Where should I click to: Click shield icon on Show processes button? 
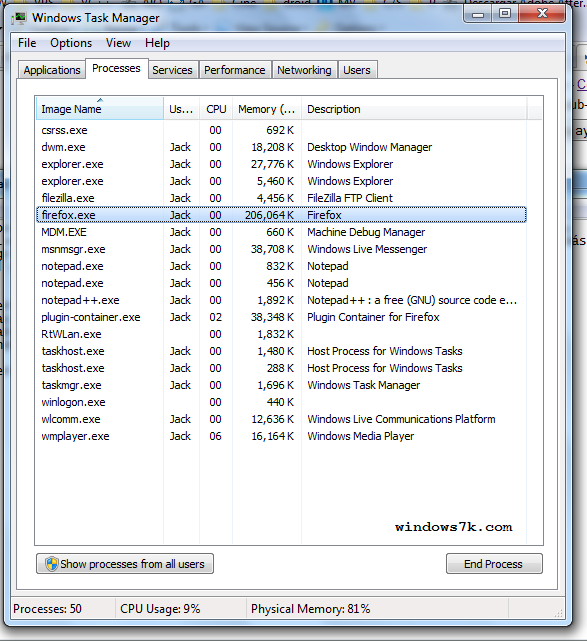[x=52, y=564]
